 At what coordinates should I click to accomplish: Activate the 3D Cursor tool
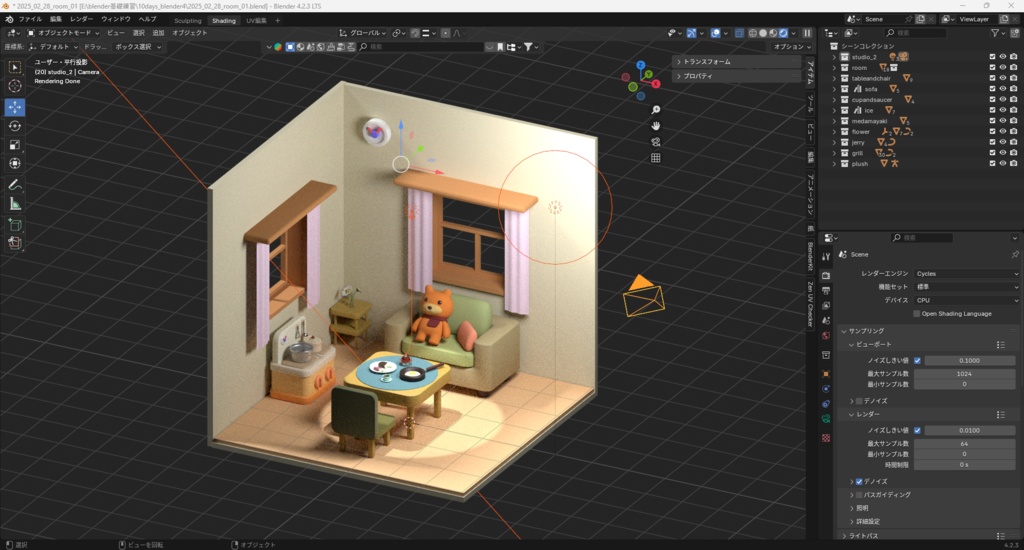[x=14, y=86]
